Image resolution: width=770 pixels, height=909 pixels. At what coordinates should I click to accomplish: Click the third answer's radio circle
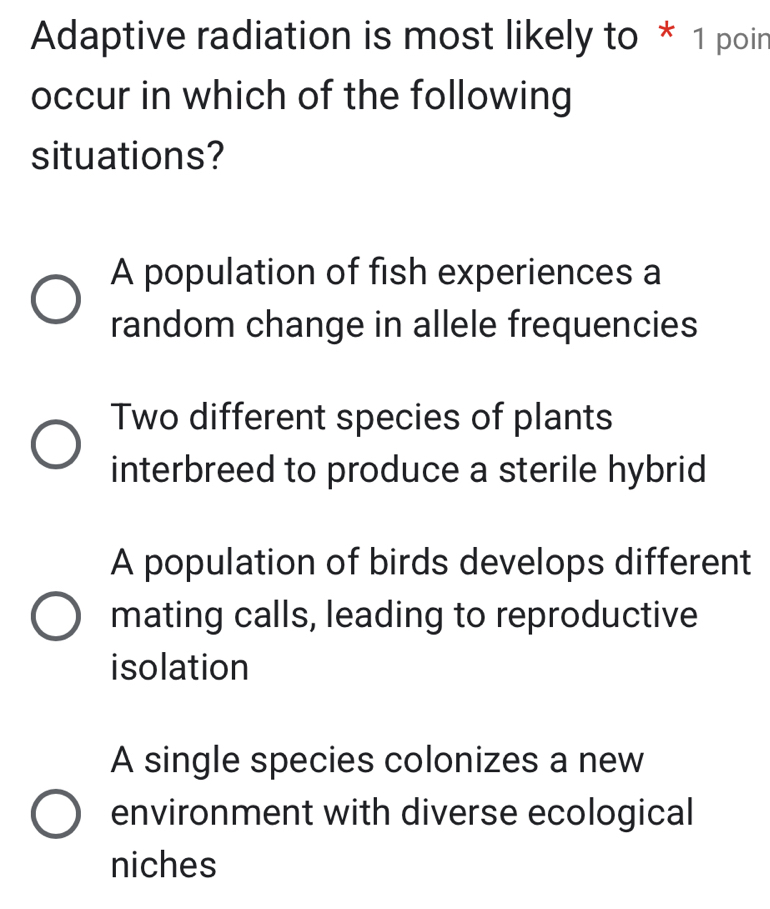(55, 615)
